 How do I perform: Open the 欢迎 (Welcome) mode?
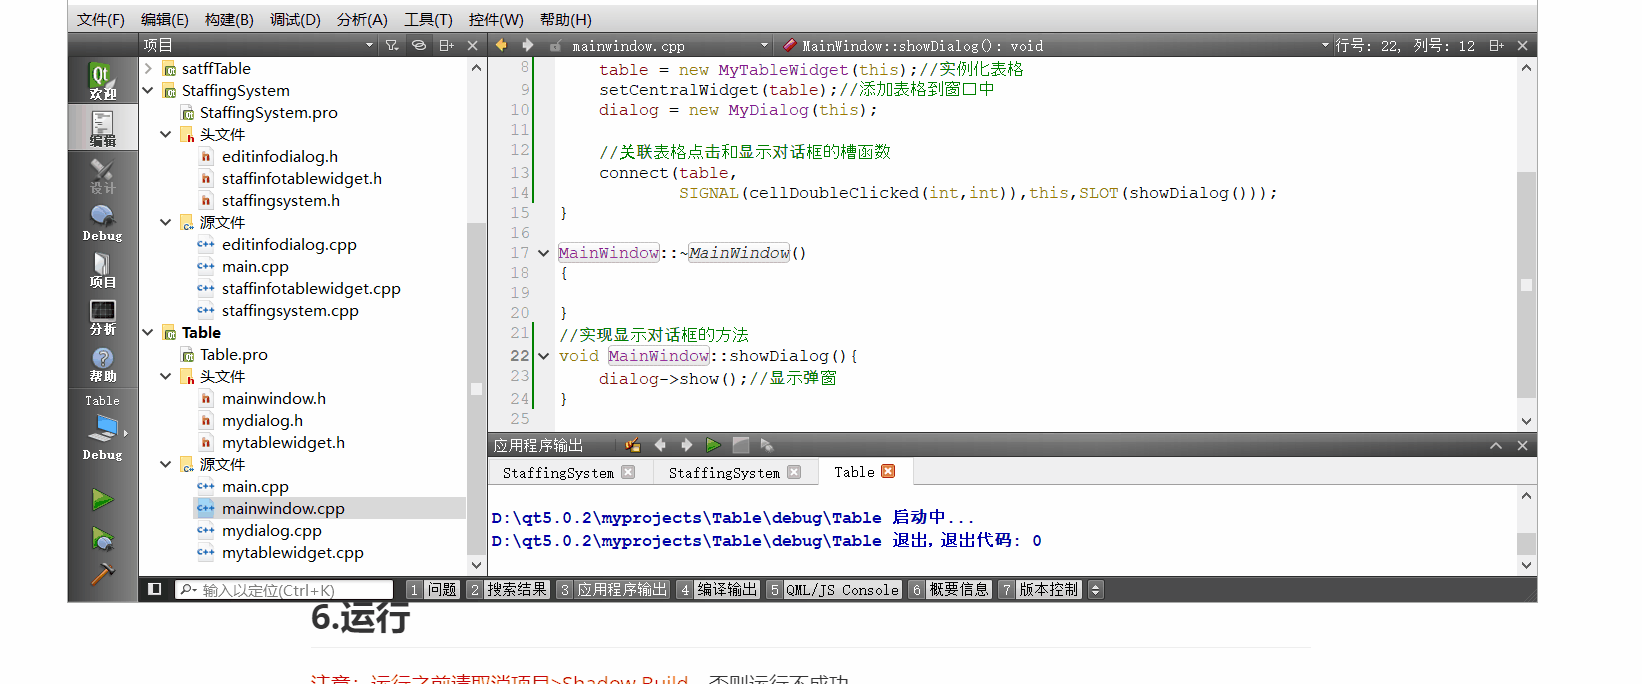102,80
